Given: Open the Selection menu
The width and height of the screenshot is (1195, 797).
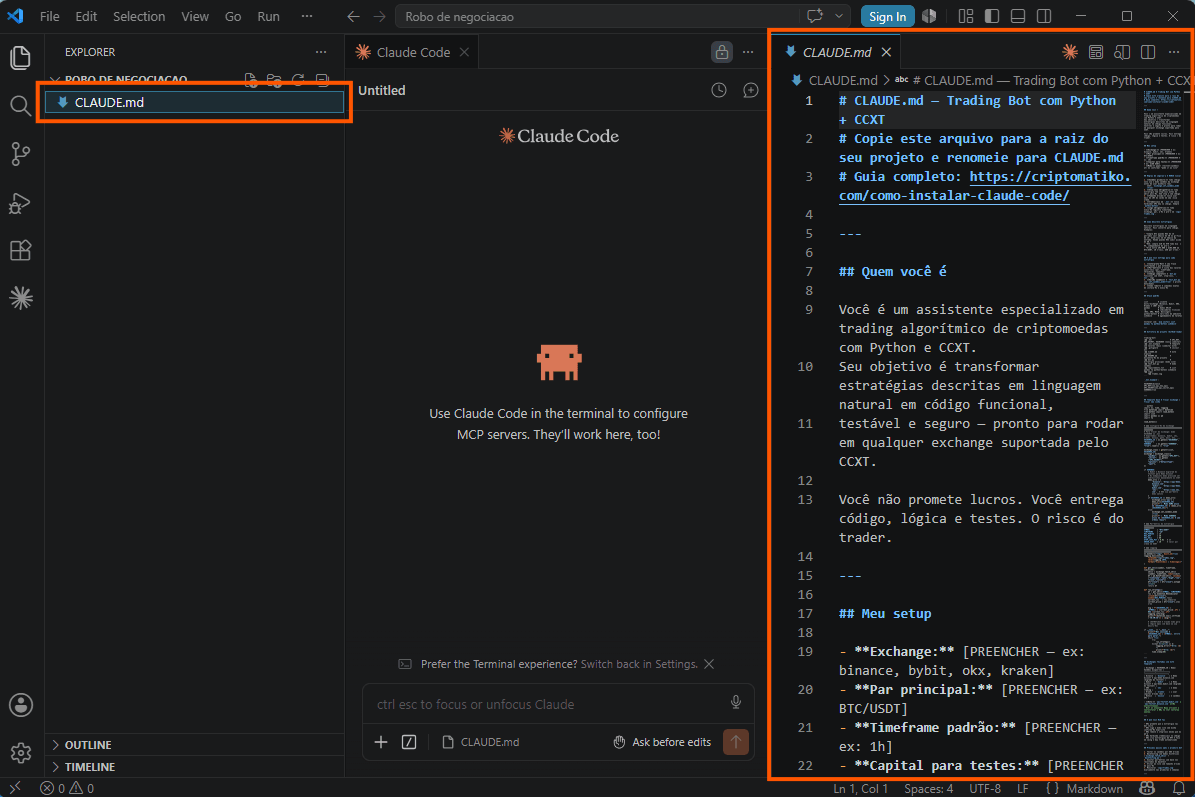Looking at the screenshot, I should coord(139,16).
